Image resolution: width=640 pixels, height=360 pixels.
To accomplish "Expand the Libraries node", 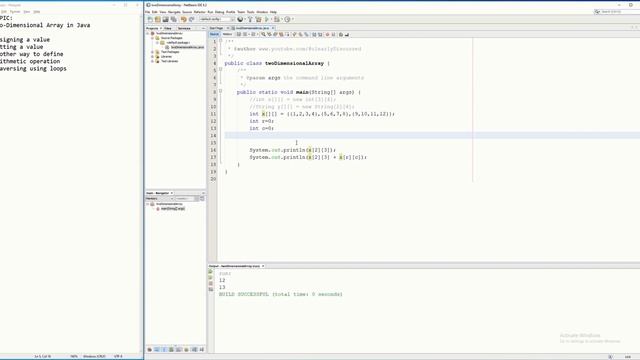I will tap(152, 57).
